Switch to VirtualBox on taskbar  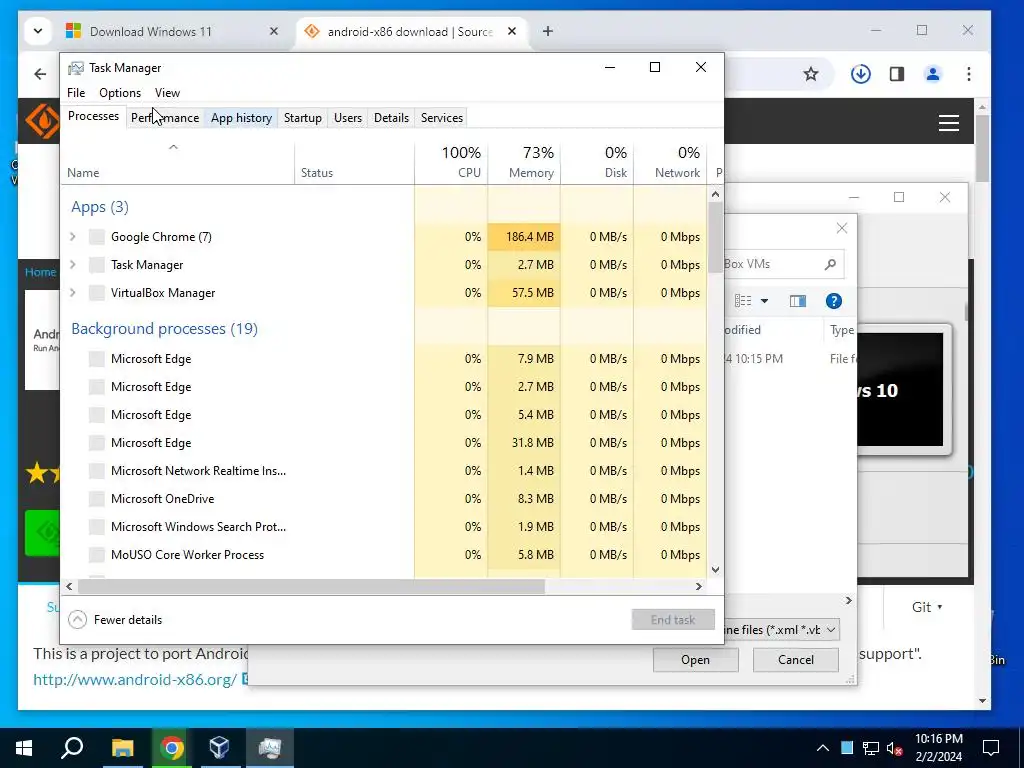pyautogui.click(x=219, y=747)
